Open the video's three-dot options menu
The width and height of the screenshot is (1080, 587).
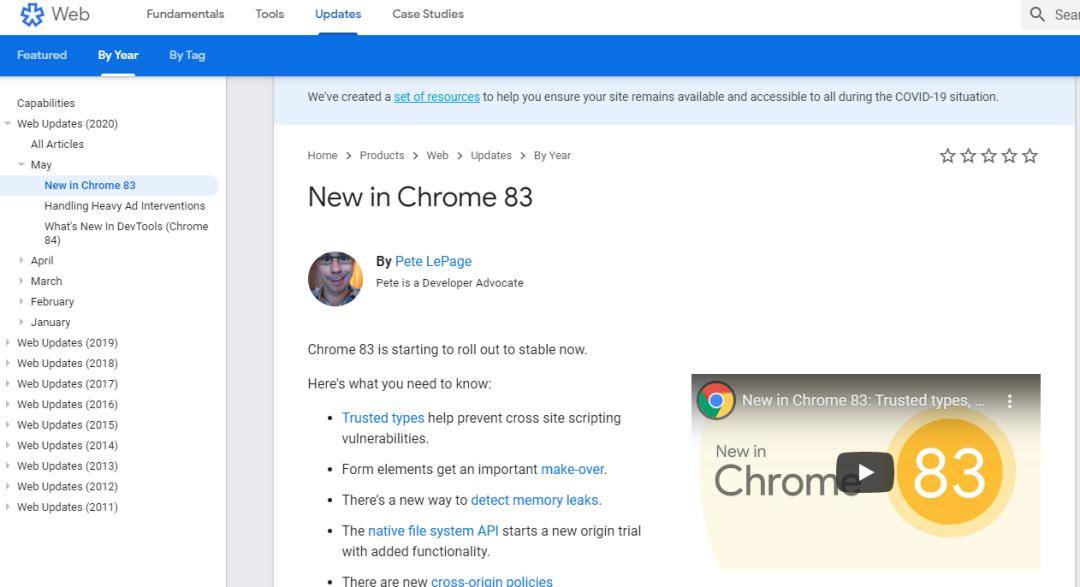point(1009,401)
